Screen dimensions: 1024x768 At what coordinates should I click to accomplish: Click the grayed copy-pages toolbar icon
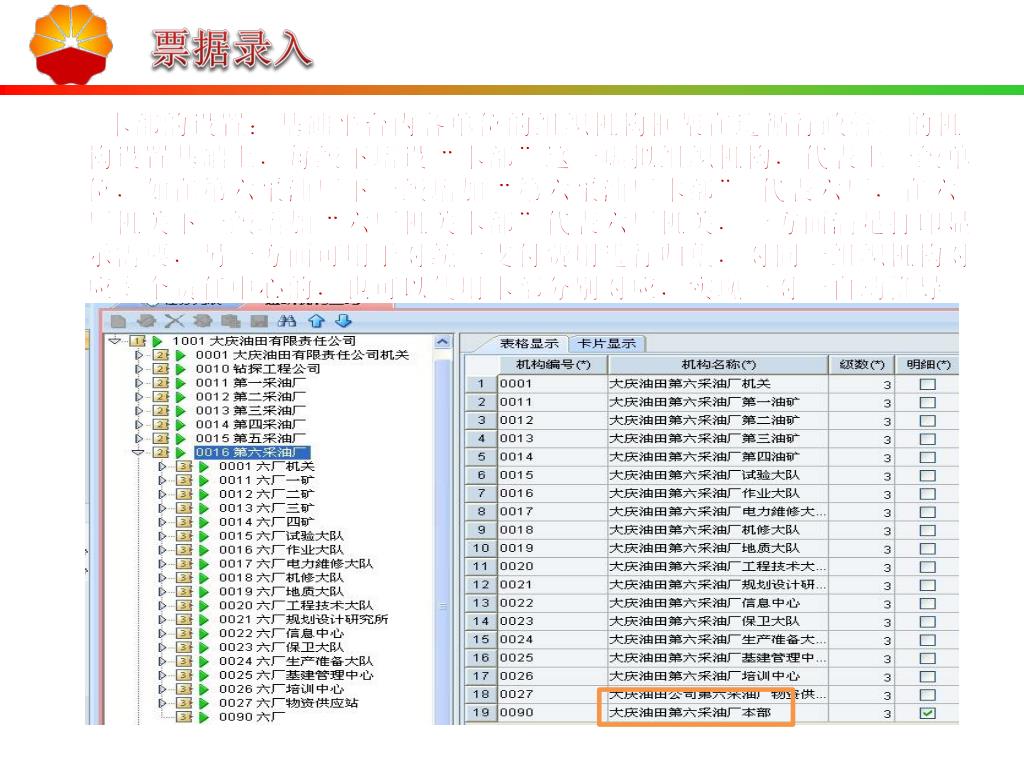231,321
